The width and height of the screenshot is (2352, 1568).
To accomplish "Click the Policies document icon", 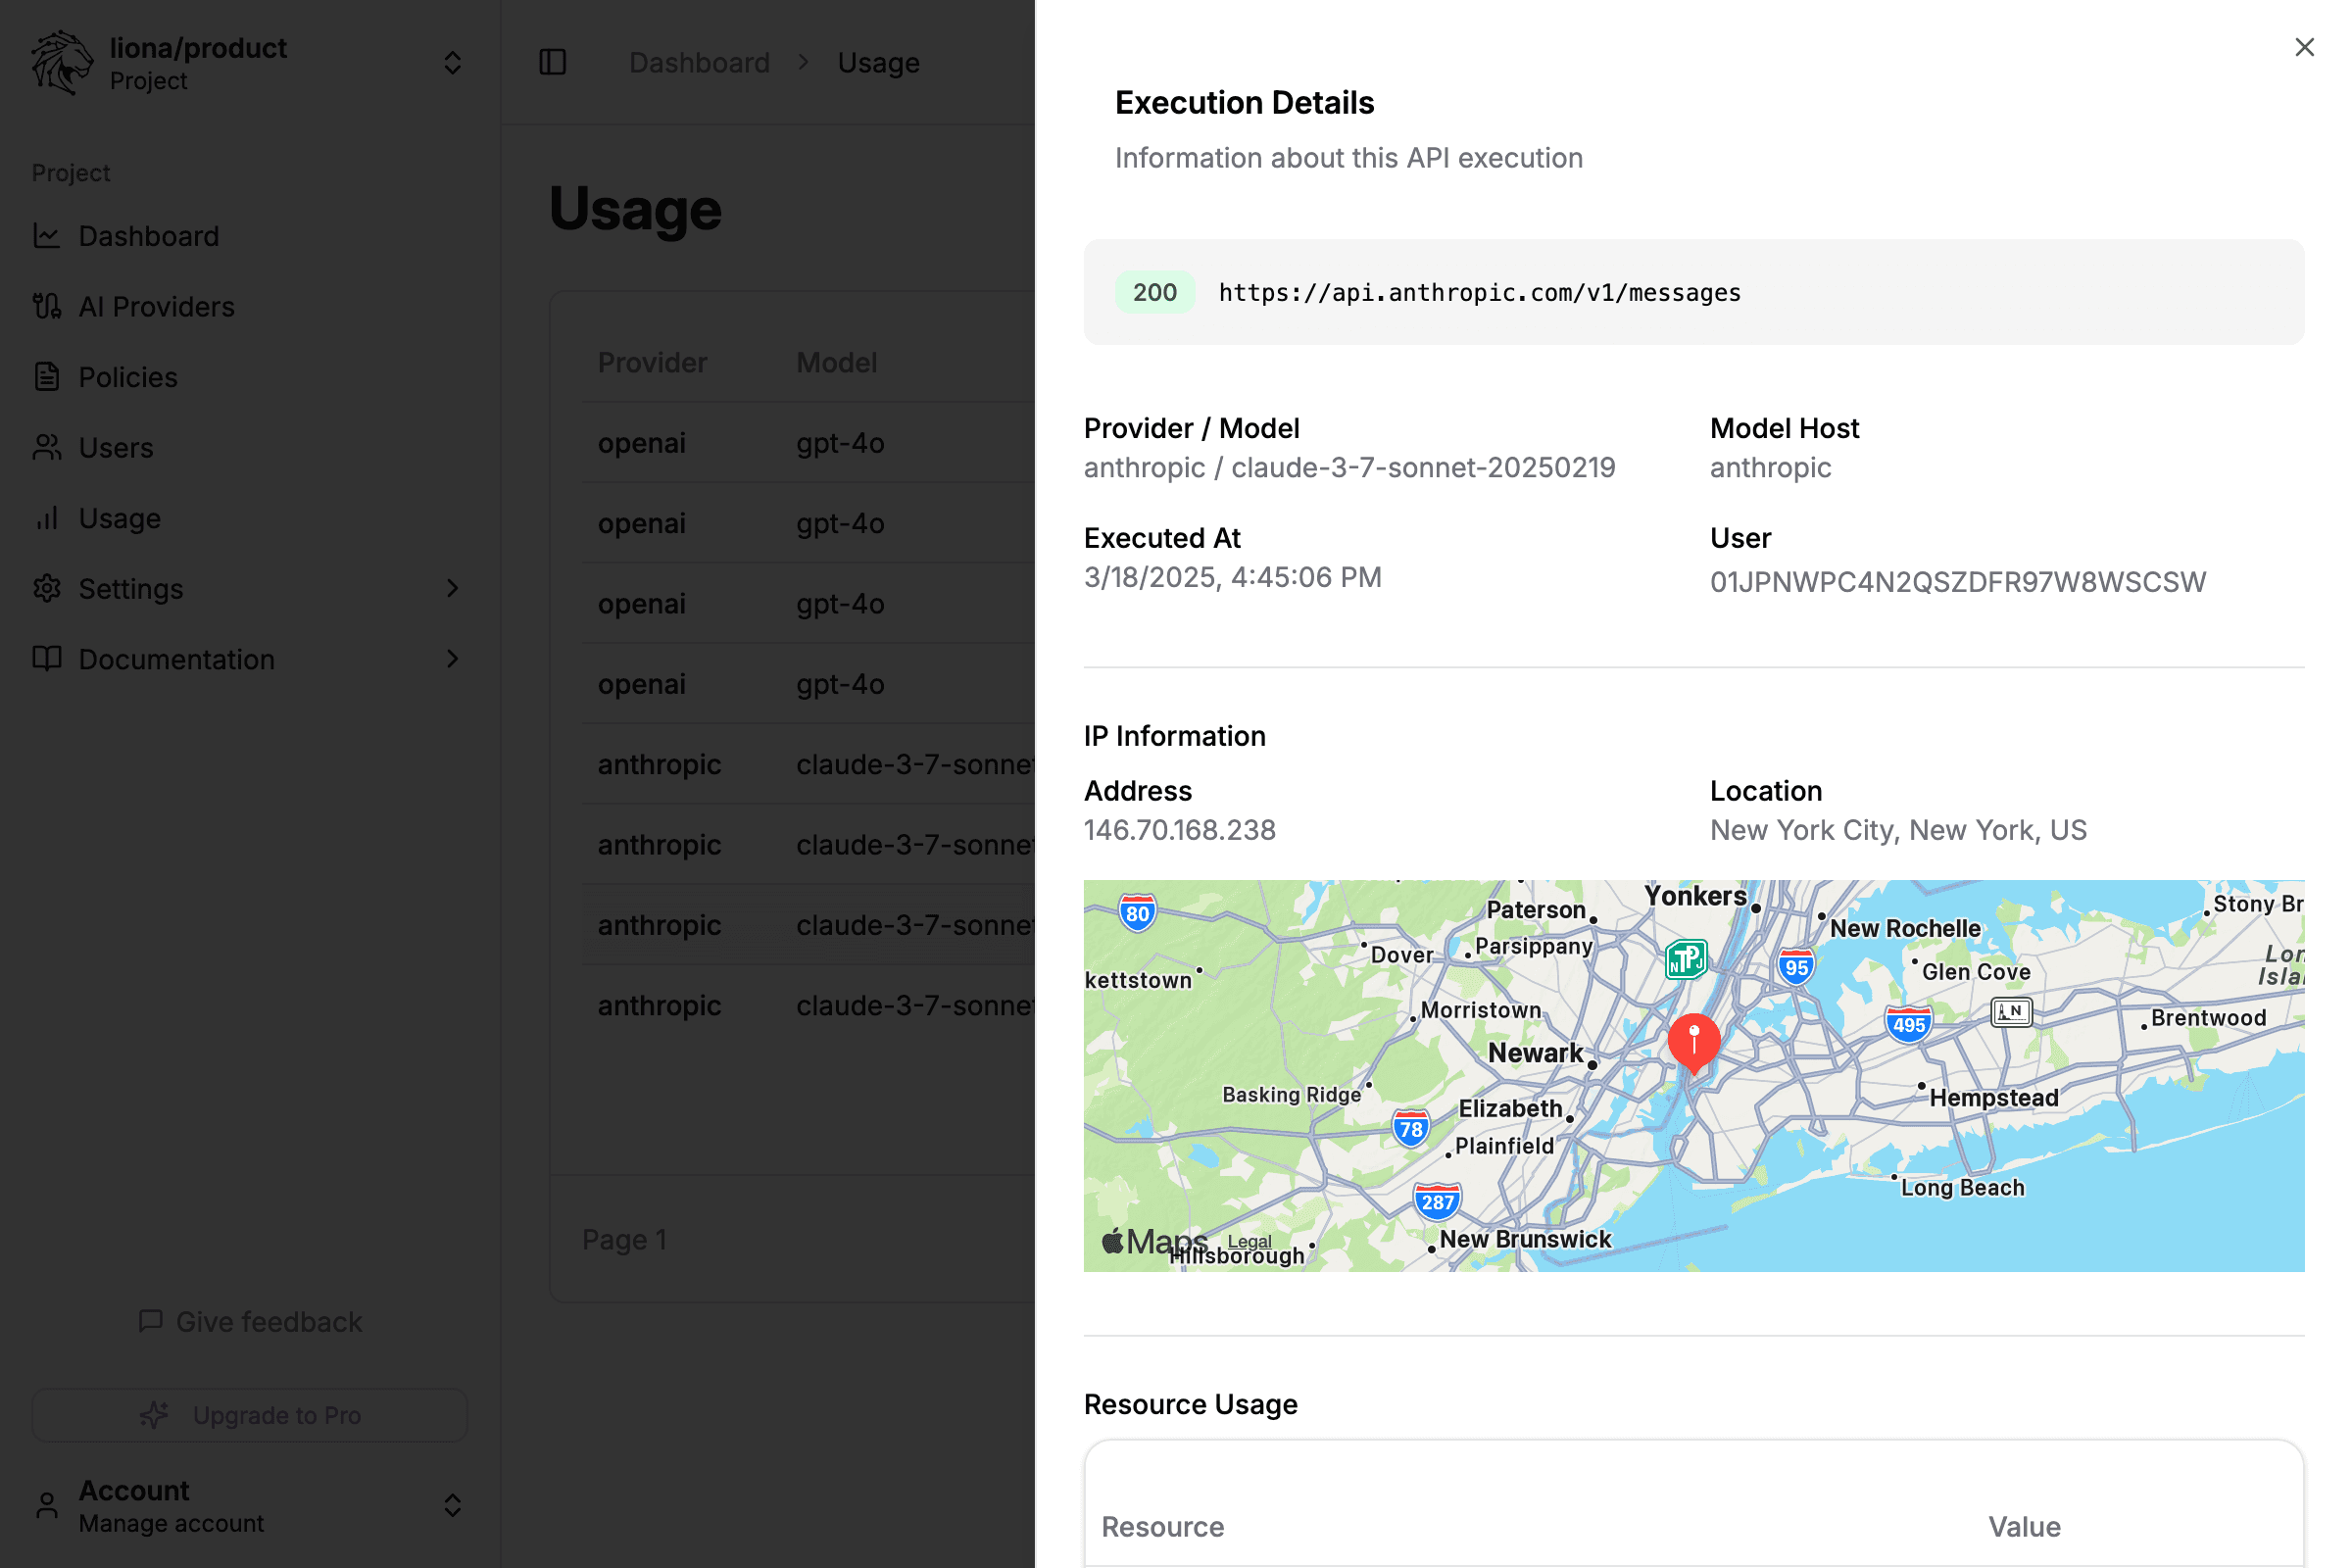I will (46, 377).
